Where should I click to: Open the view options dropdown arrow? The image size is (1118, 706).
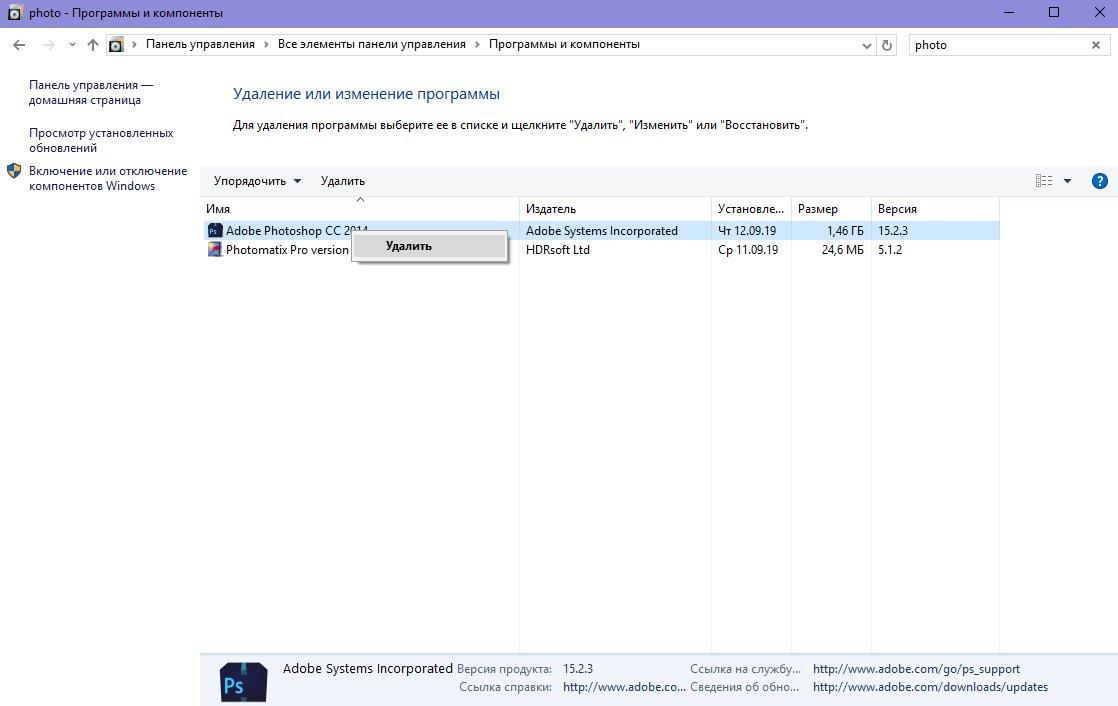point(1067,181)
